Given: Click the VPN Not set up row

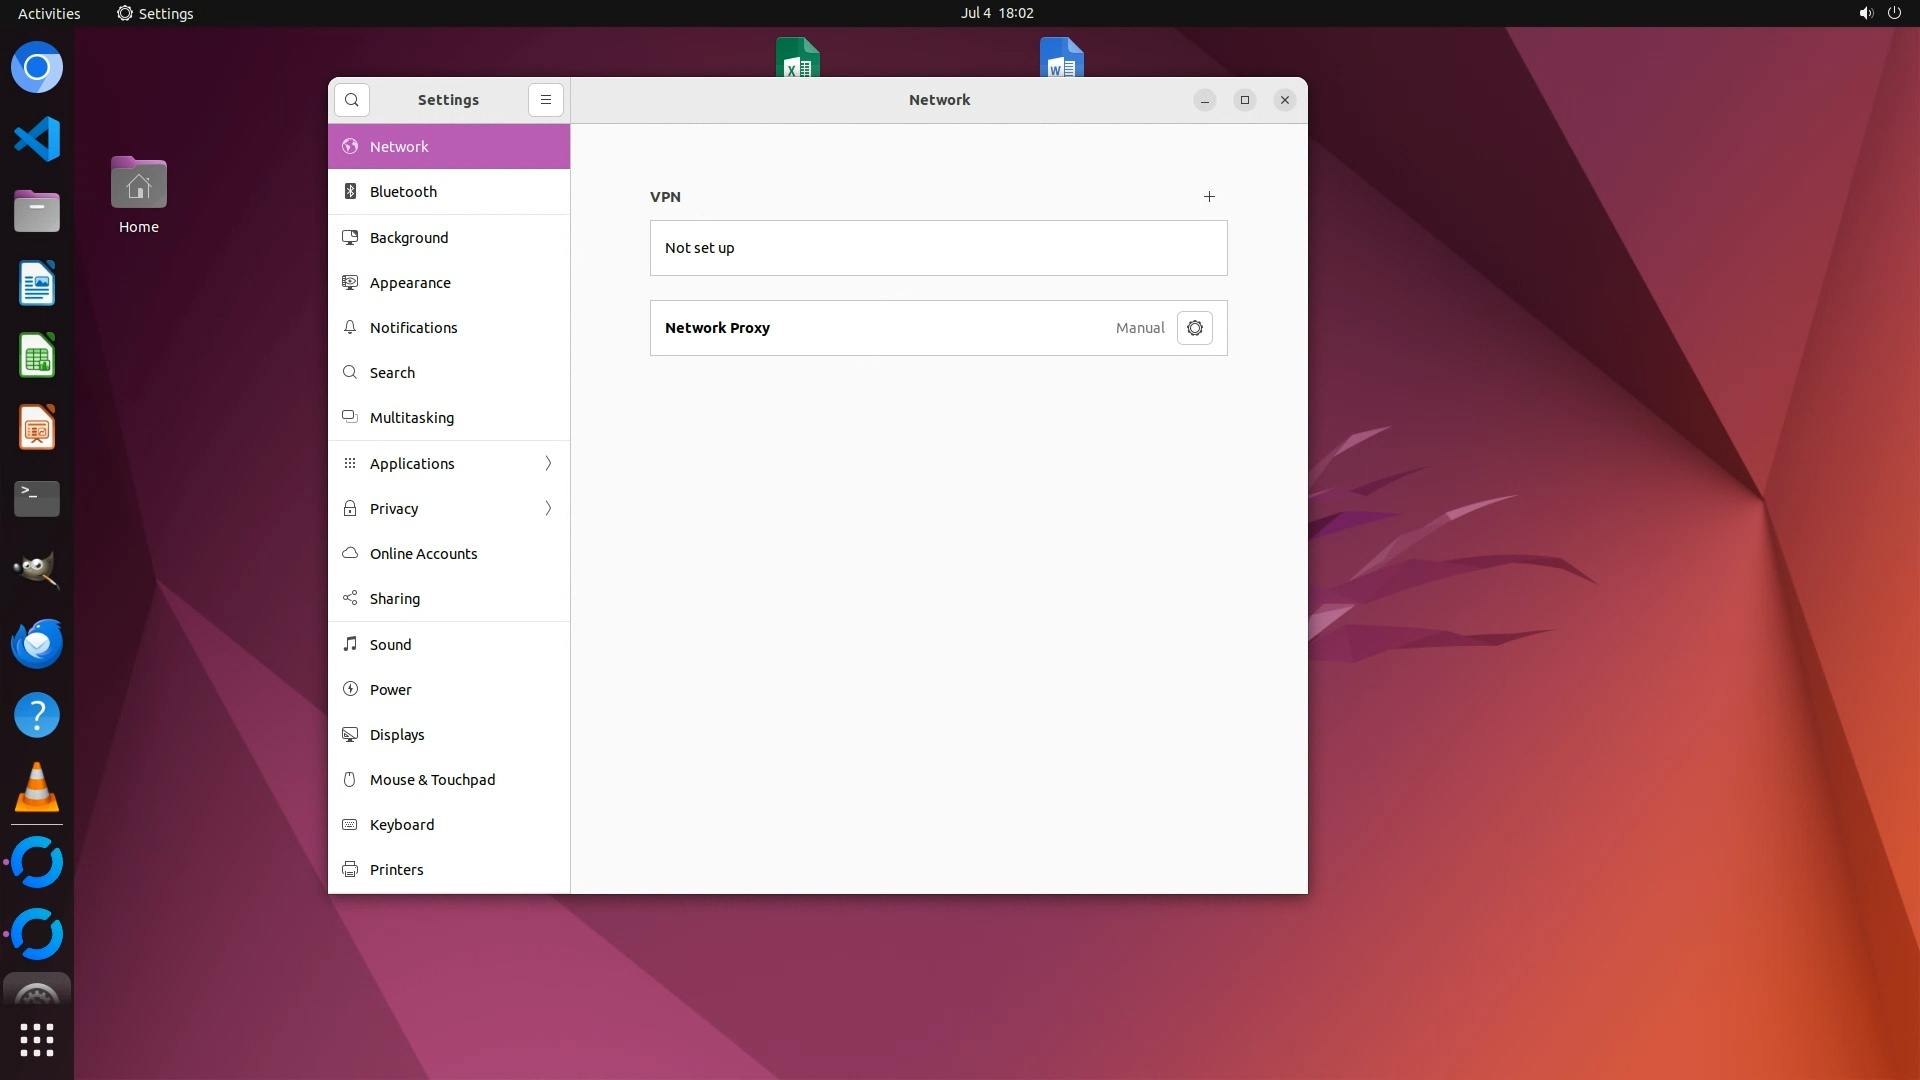Looking at the screenshot, I should [x=938, y=248].
